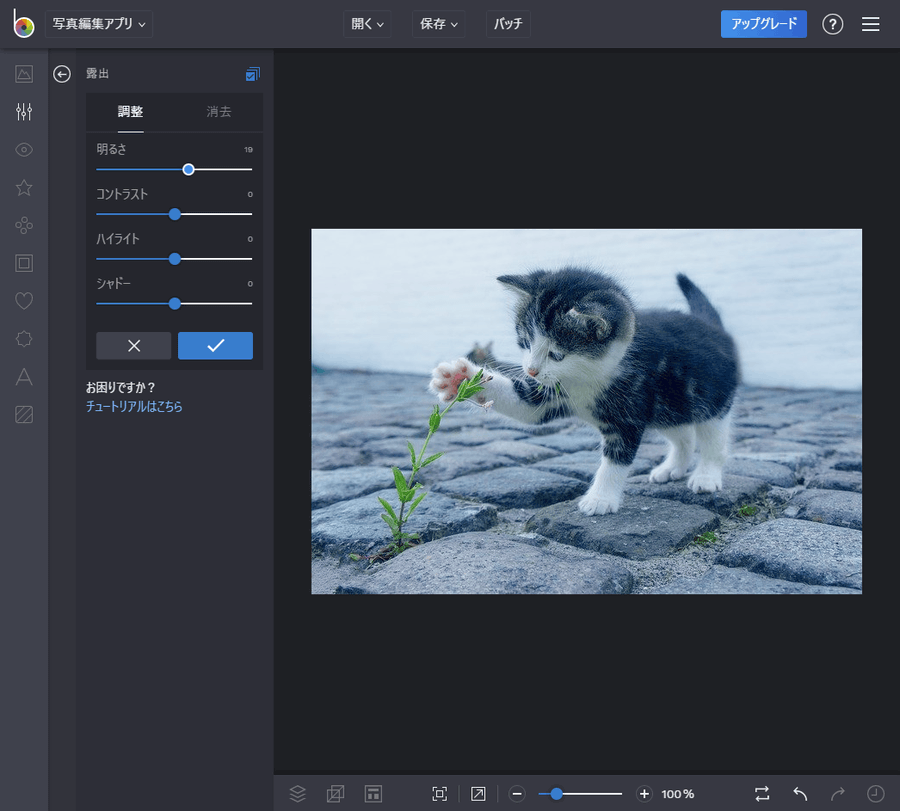Open the Text tool A icon
The height and width of the screenshot is (811, 900).
pyautogui.click(x=24, y=377)
